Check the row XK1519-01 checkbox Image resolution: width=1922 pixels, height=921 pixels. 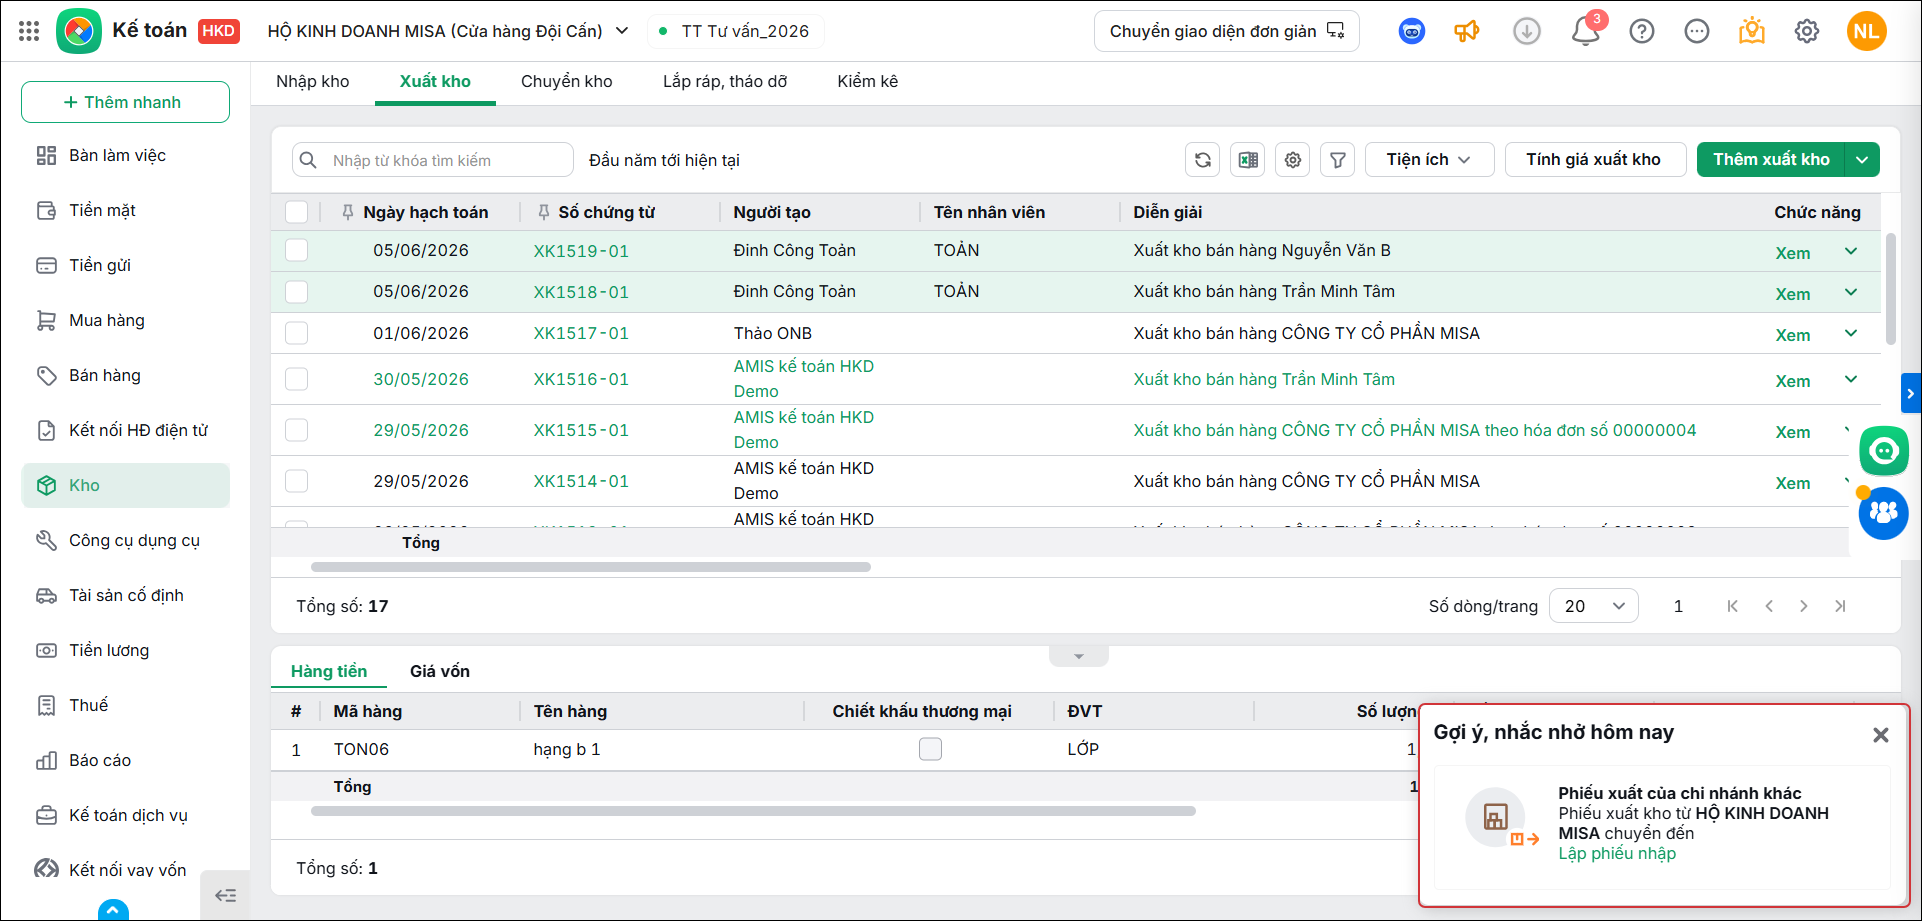pos(297,250)
